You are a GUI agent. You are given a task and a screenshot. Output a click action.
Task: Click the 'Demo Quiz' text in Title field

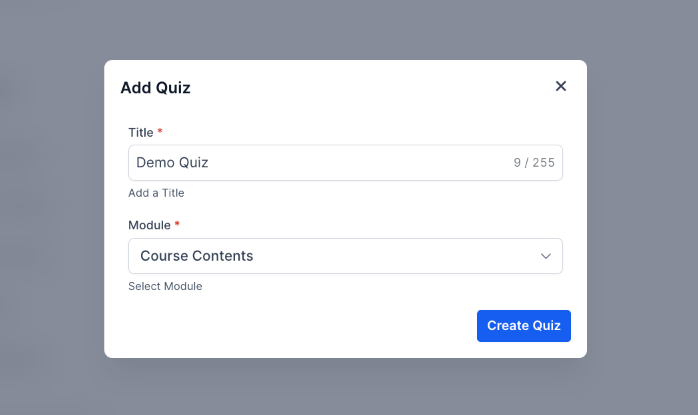pos(172,163)
